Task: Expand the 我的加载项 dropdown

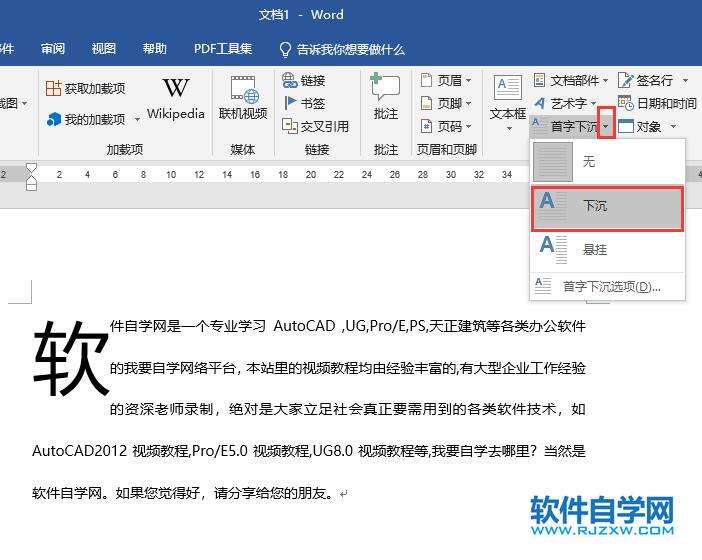Action: click(x=134, y=120)
